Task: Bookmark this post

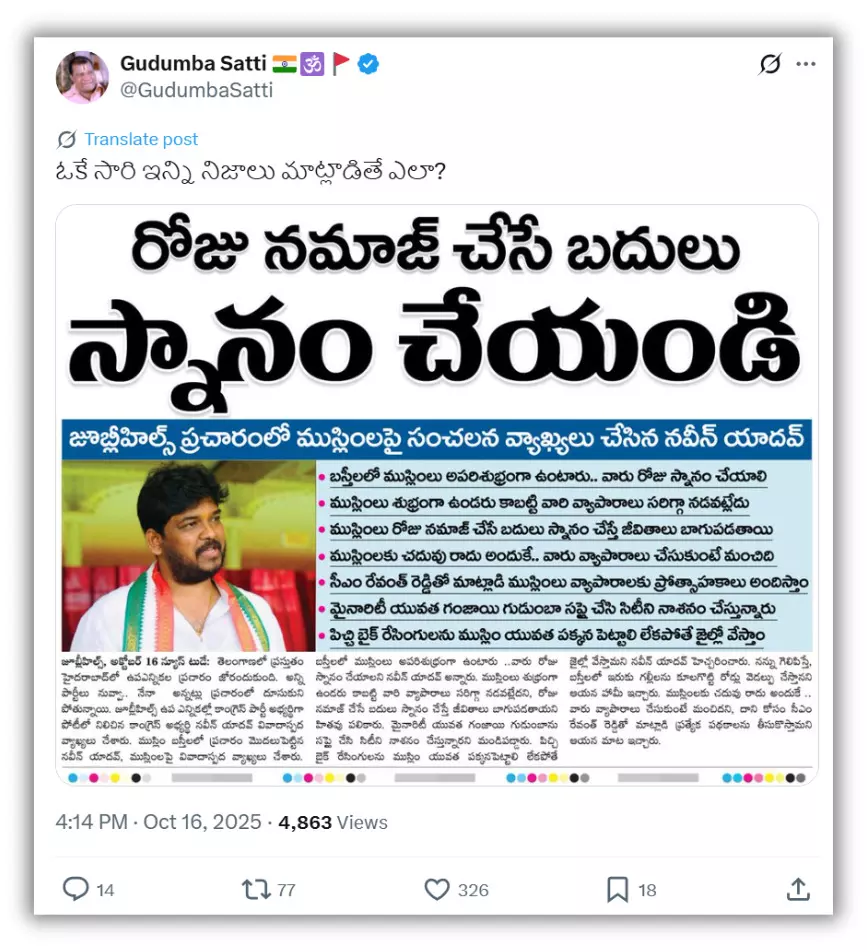Action: click(617, 889)
